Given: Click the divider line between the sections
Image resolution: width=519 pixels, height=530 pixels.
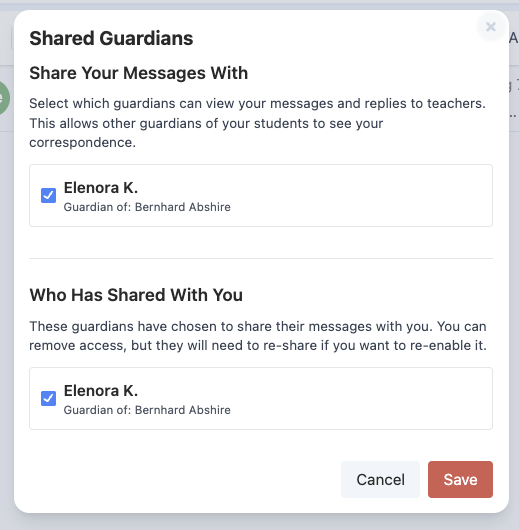Looking at the screenshot, I should (x=261, y=259).
